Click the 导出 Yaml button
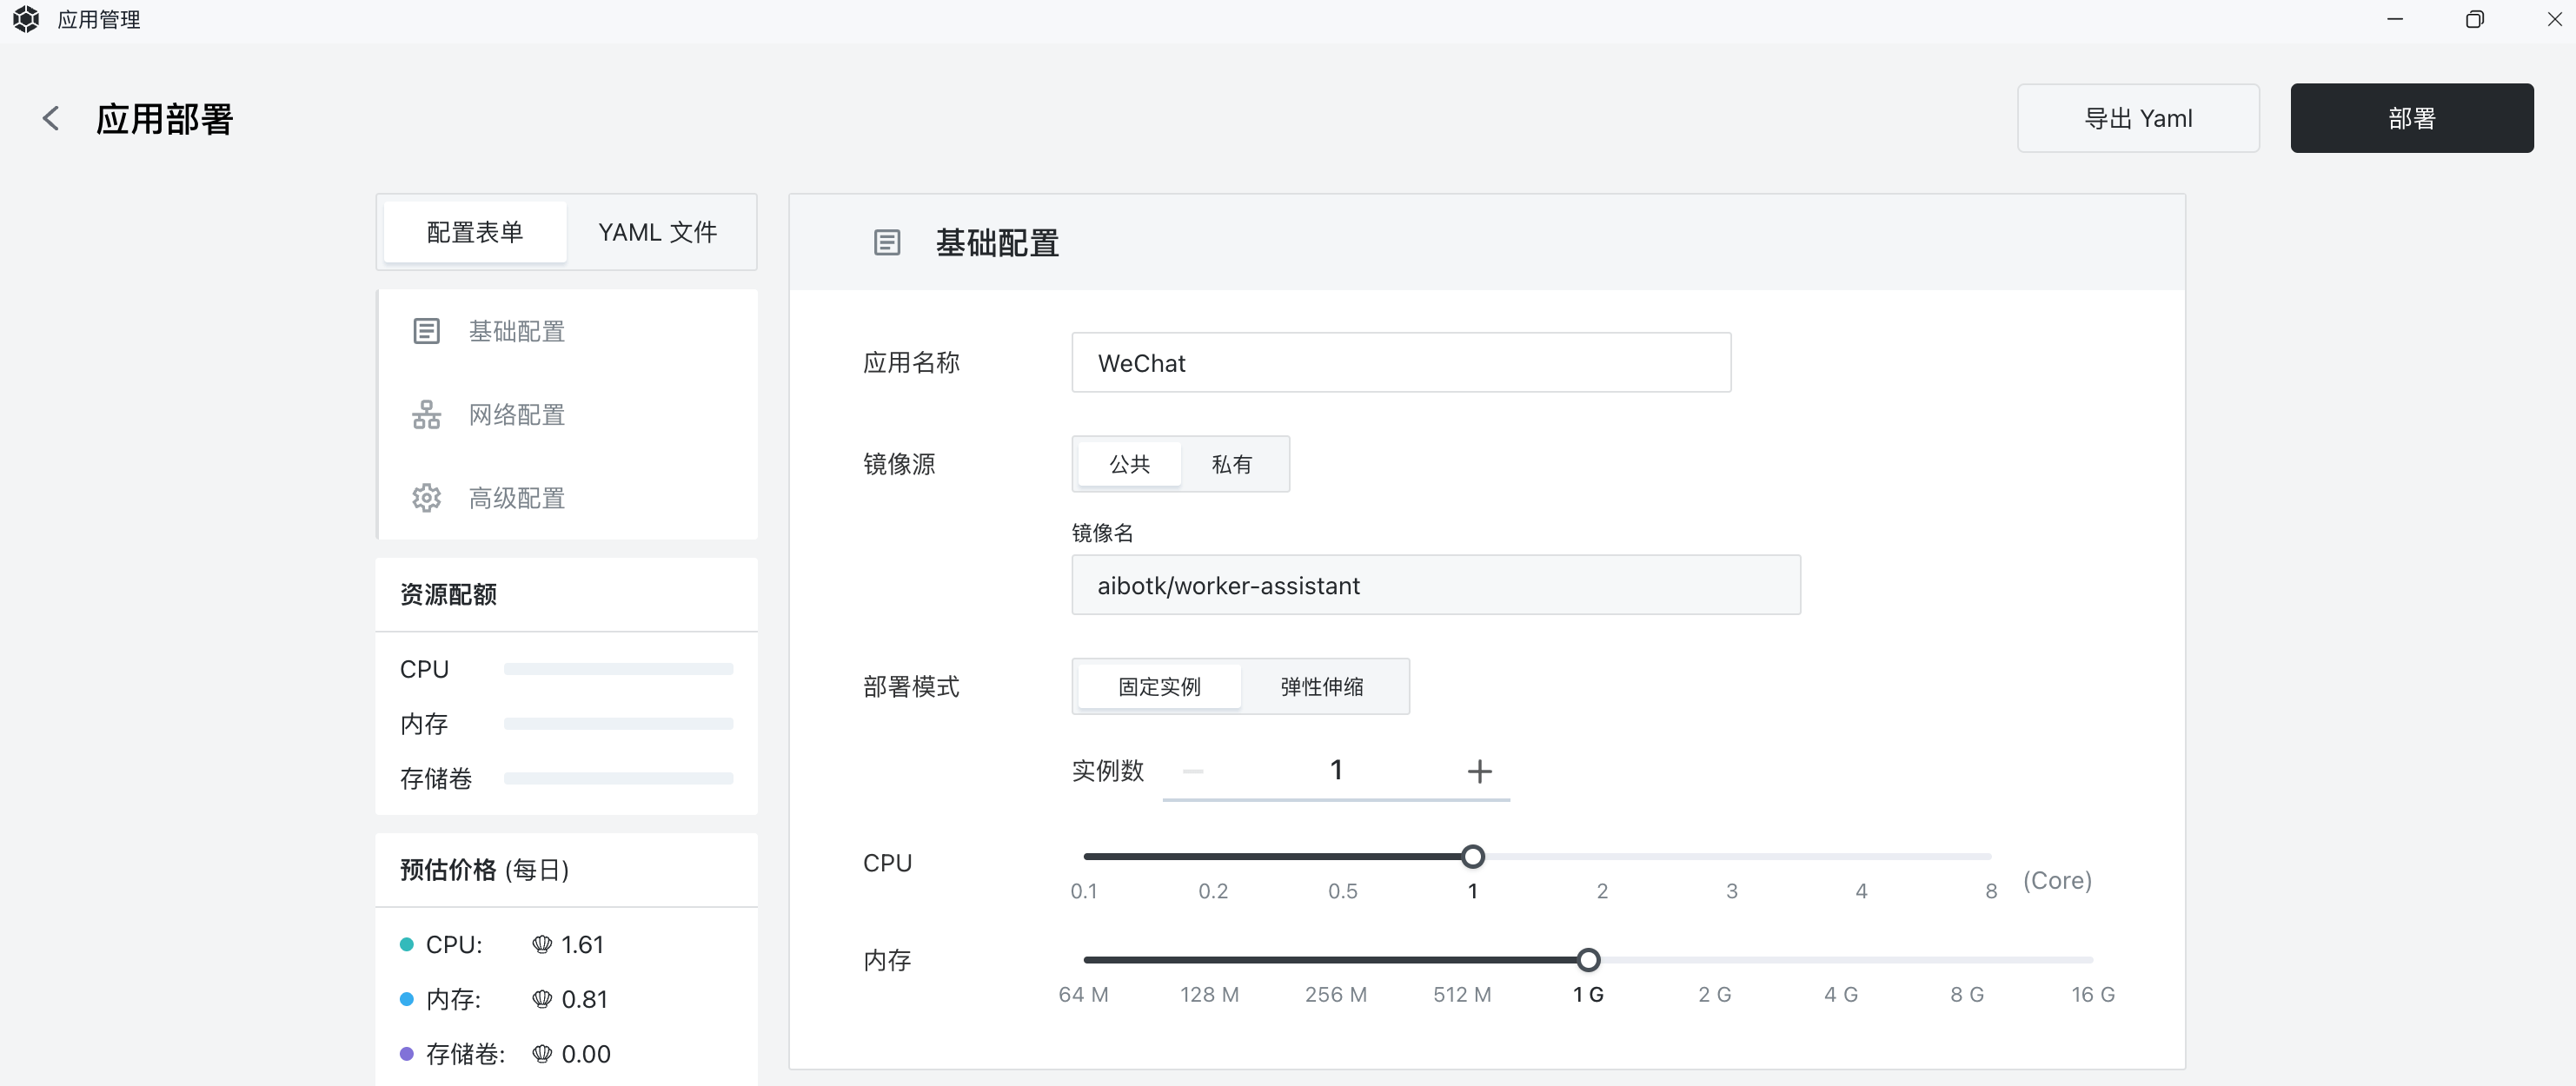This screenshot has height=1086, width=2576. point(2138,117)
